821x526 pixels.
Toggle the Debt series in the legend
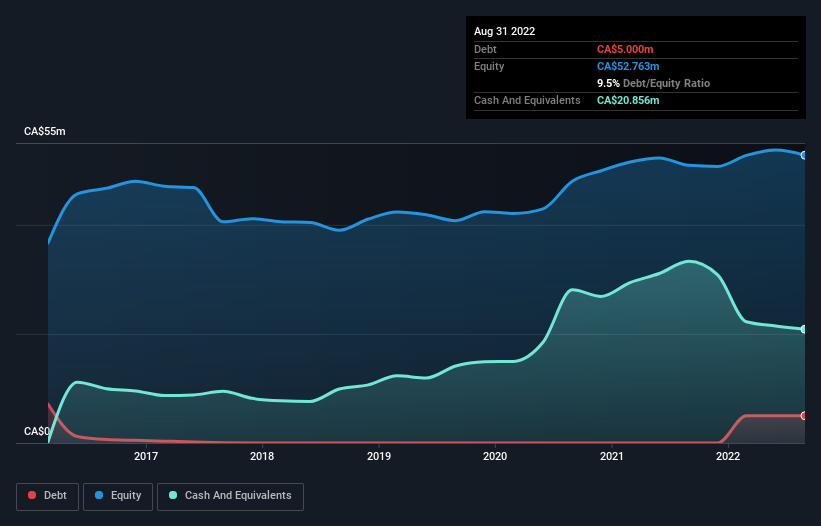[48, 496]
